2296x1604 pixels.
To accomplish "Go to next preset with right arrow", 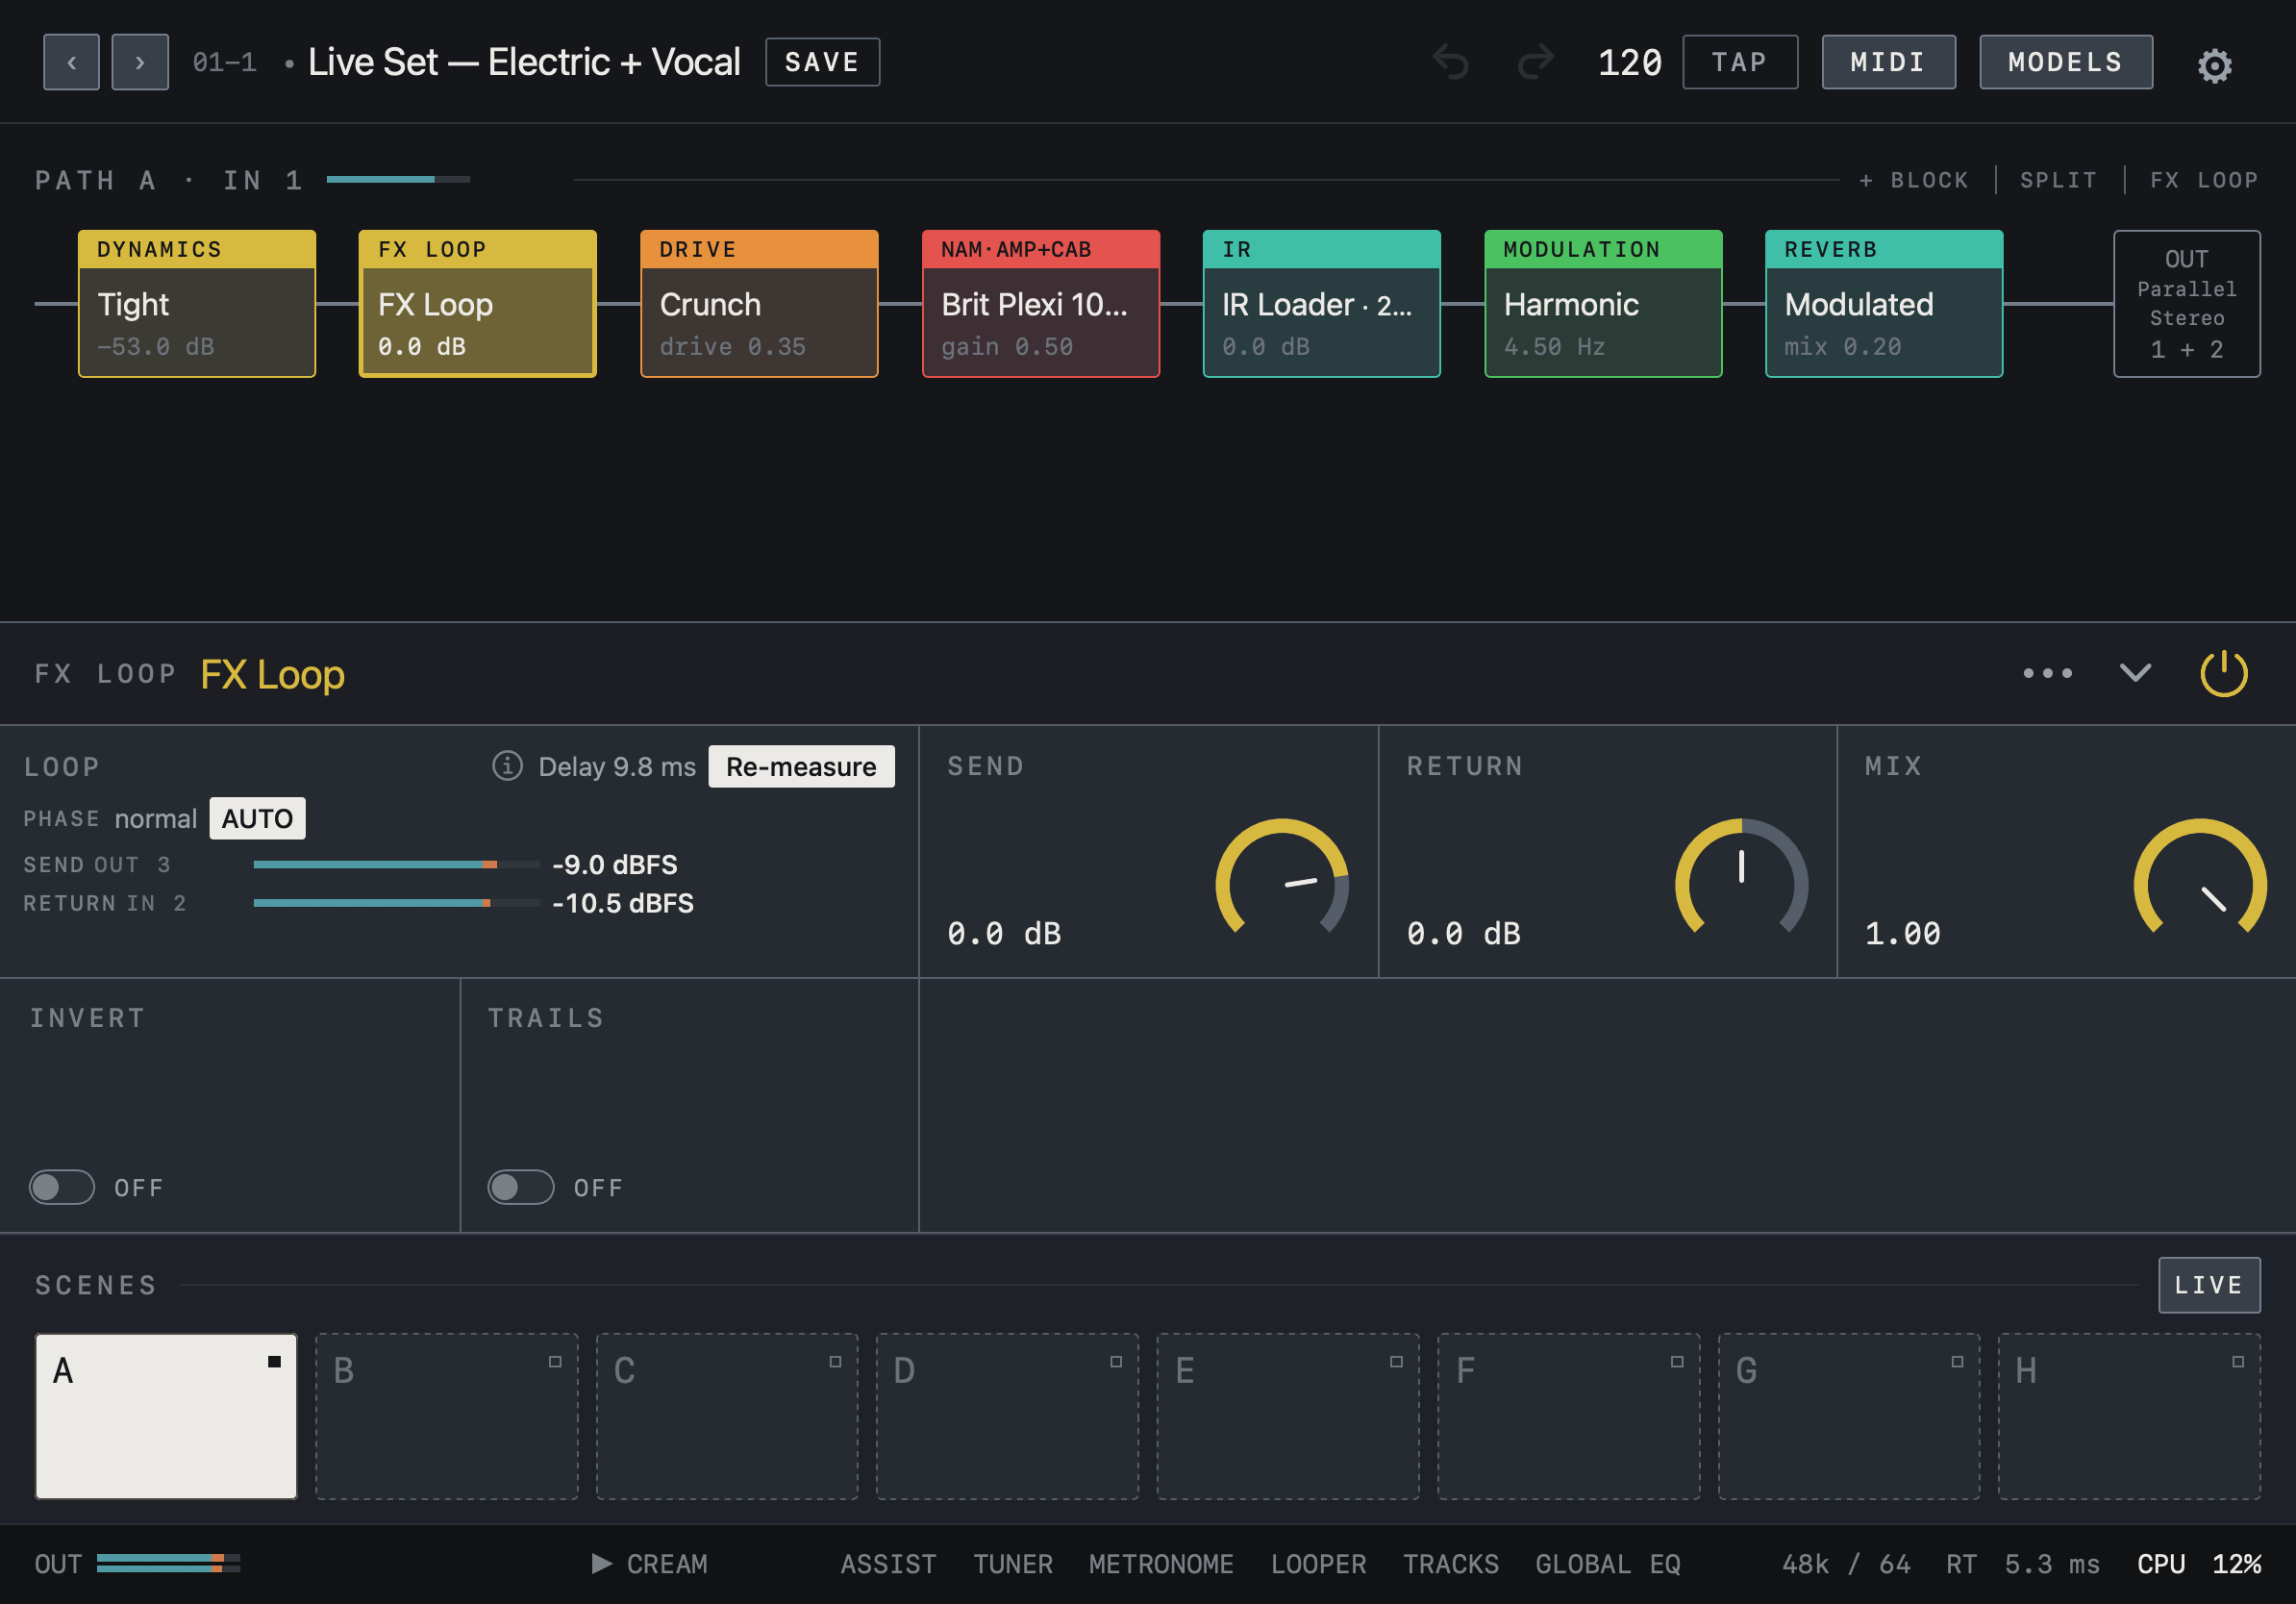I will click(x=140, y=62).
